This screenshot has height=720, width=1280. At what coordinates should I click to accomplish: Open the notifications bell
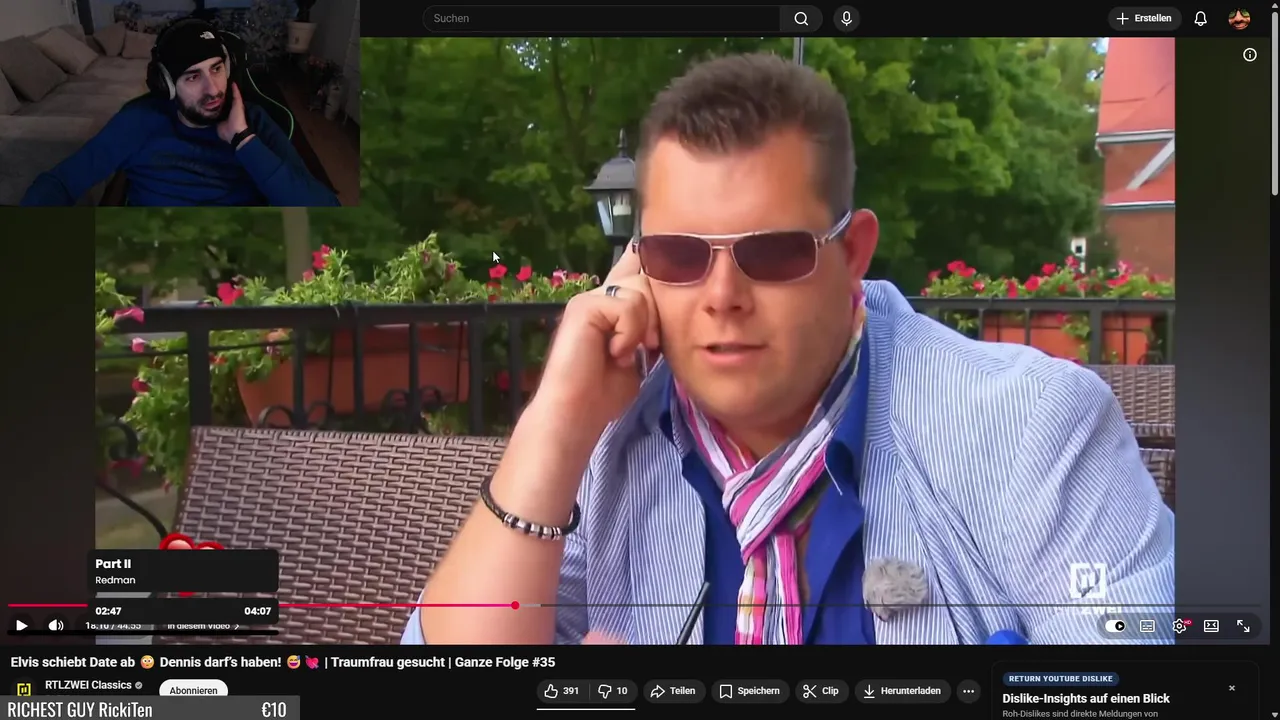(x=1201, y=18)
